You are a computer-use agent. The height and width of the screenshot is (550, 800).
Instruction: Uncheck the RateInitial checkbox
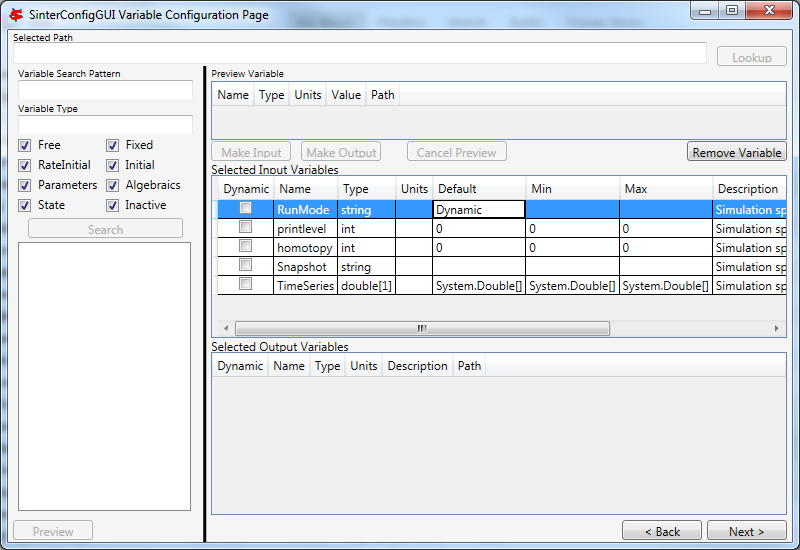tap(24, 165)
